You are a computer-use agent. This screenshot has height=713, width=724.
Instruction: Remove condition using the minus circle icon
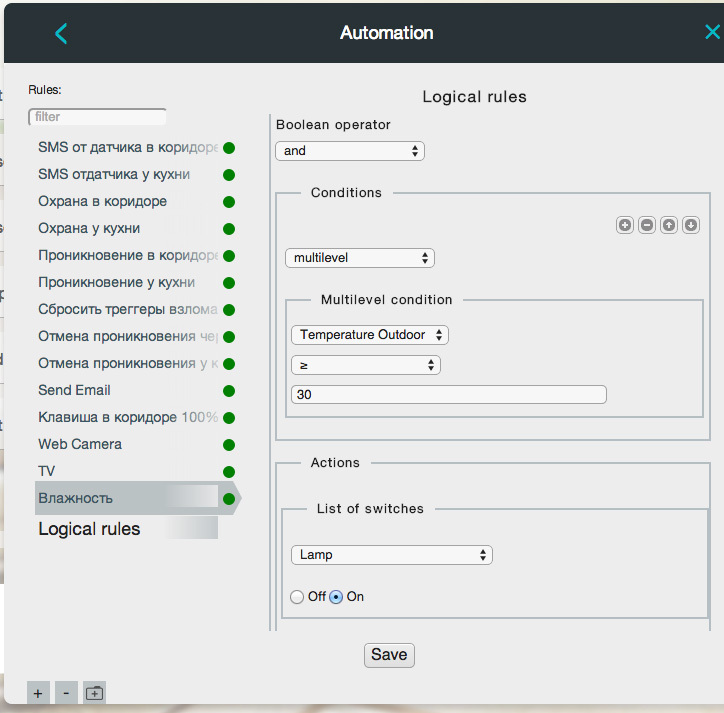point(647,225)
